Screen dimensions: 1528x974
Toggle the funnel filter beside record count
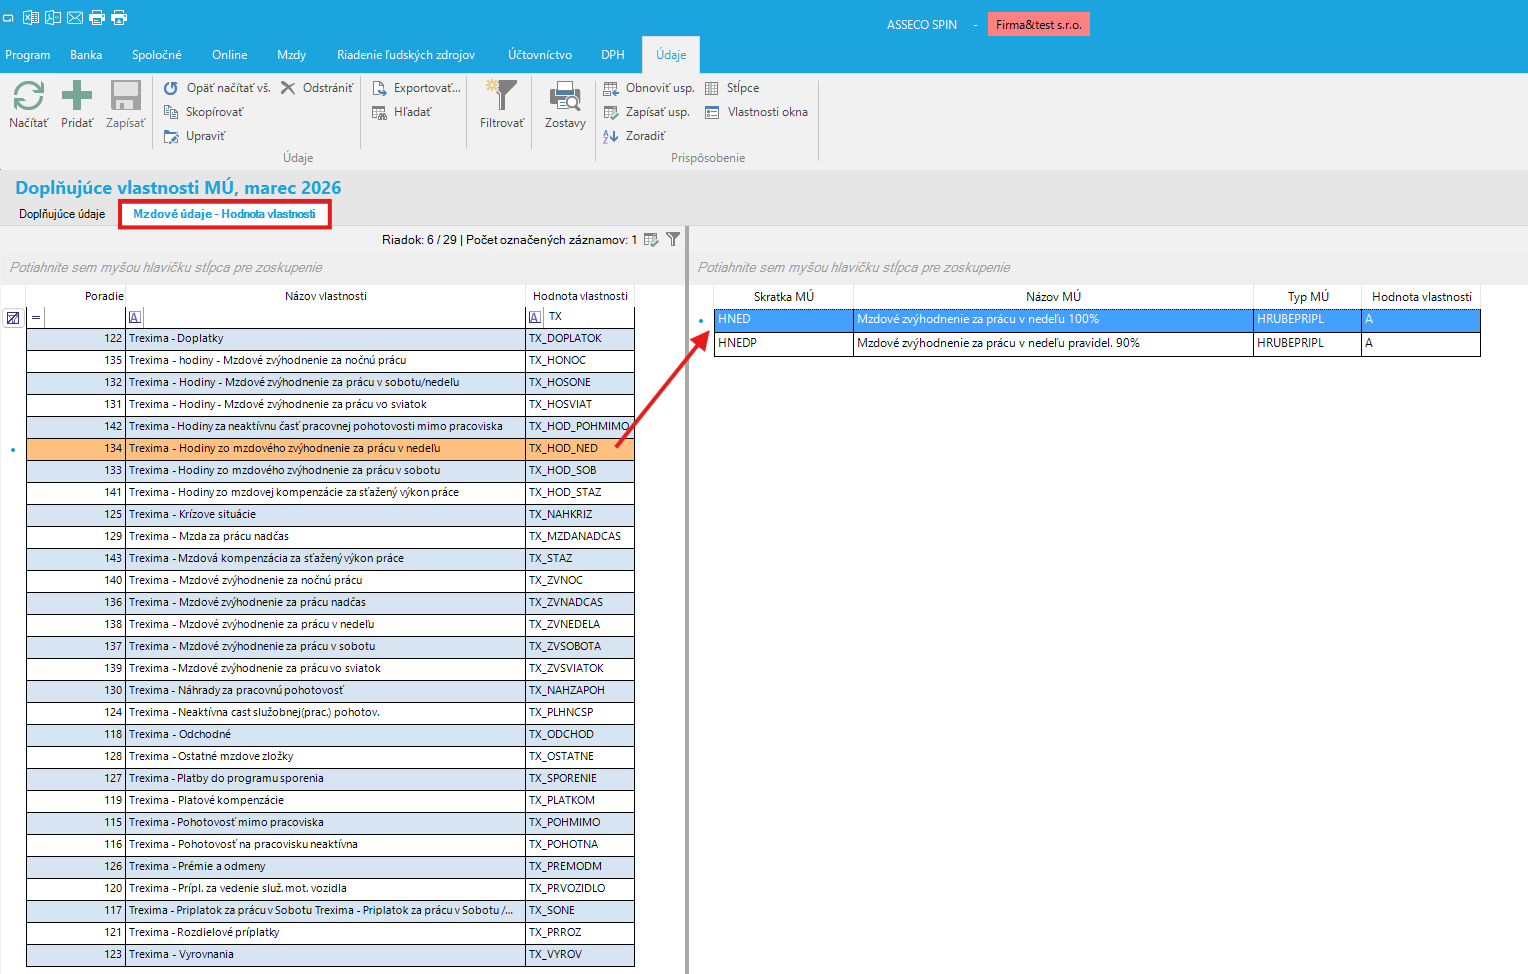pyautogui.click(x=673, y=239)
